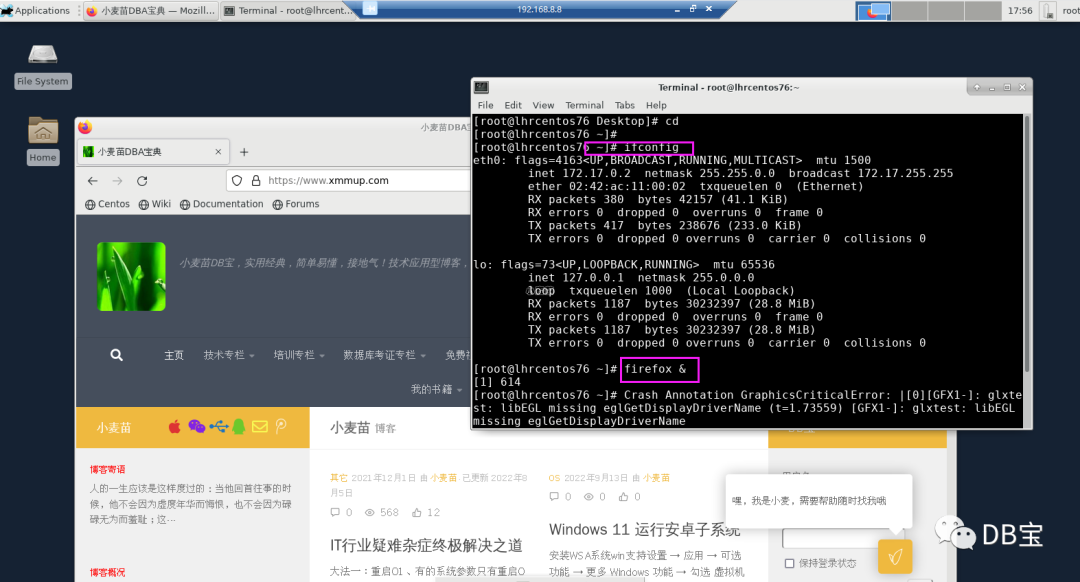Click the 其它 category tag
1080x582 pixels.
pos(338,477)
